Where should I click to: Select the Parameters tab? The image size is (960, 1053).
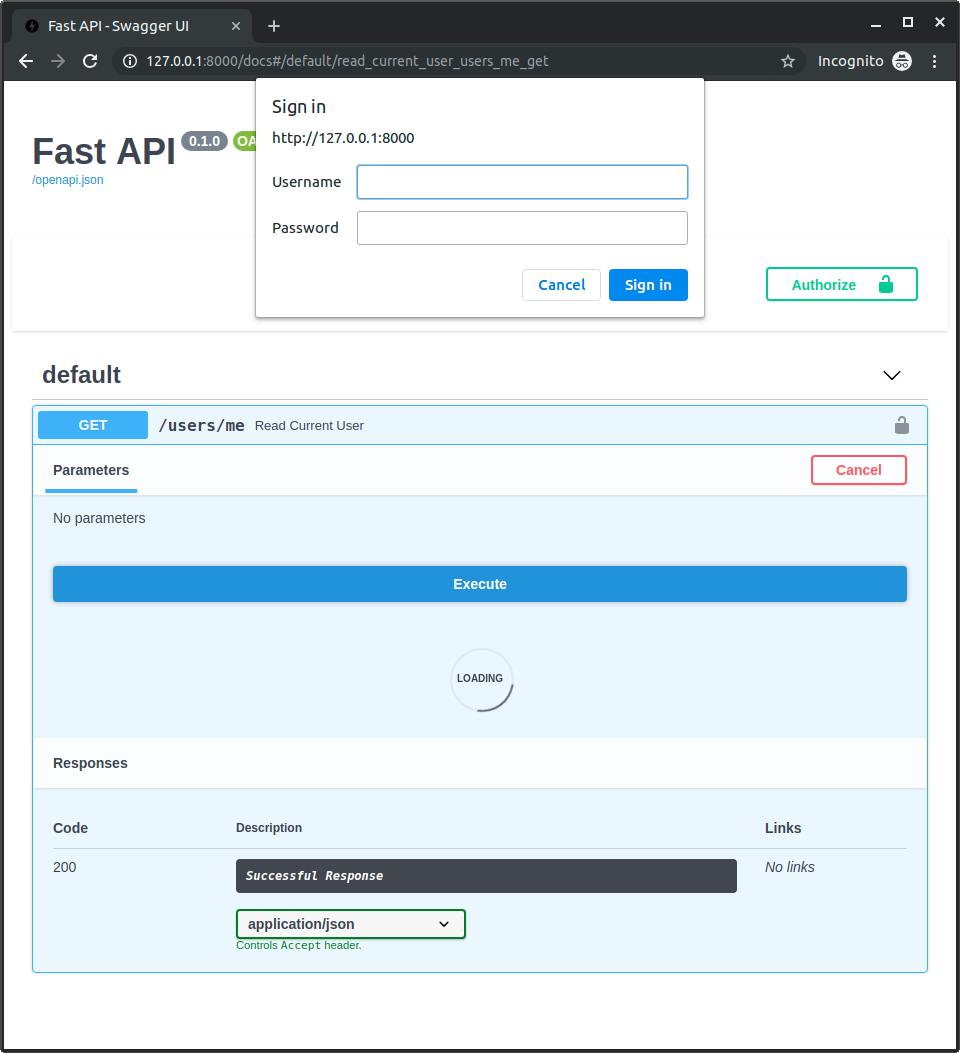(x=91, y=470)
